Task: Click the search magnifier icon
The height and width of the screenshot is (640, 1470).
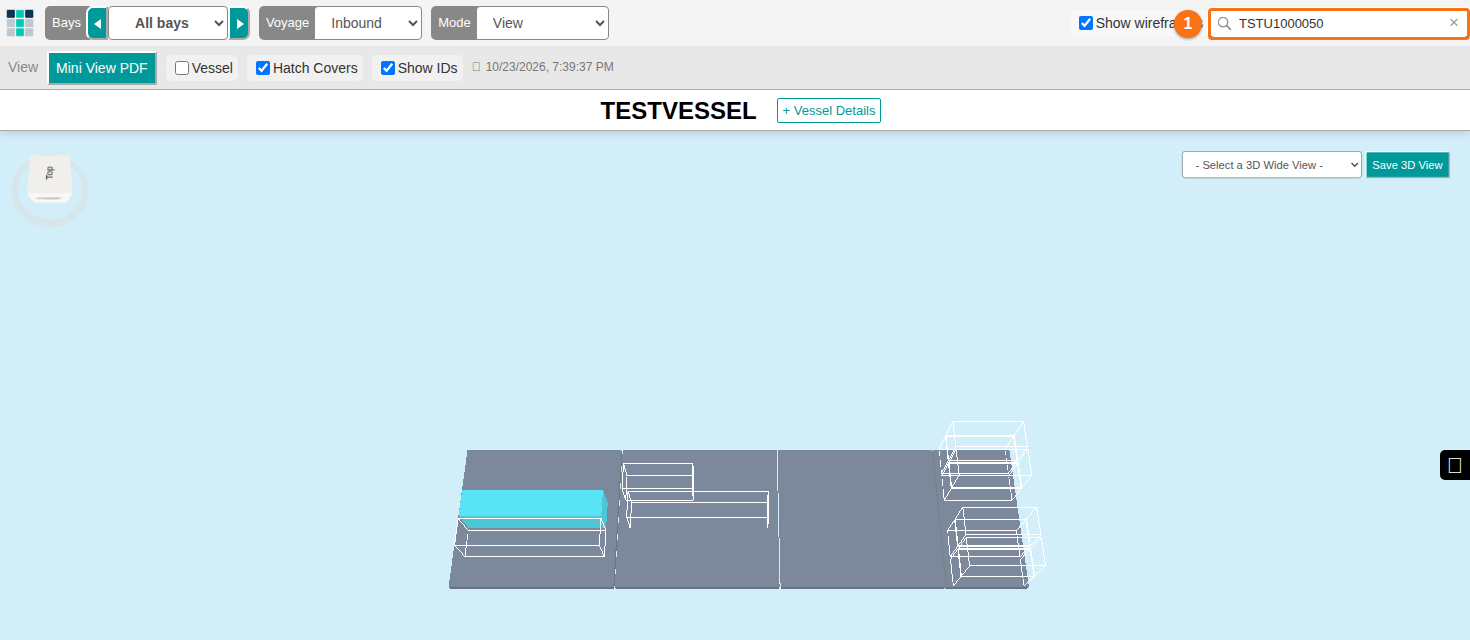Action: [1224, 23]
